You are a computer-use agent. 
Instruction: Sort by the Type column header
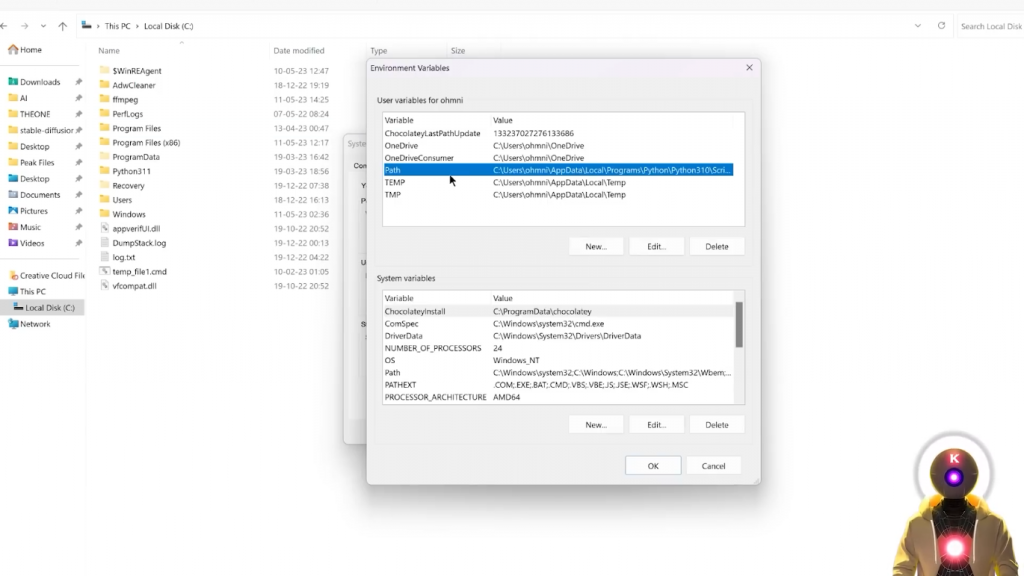coord(379,50)
